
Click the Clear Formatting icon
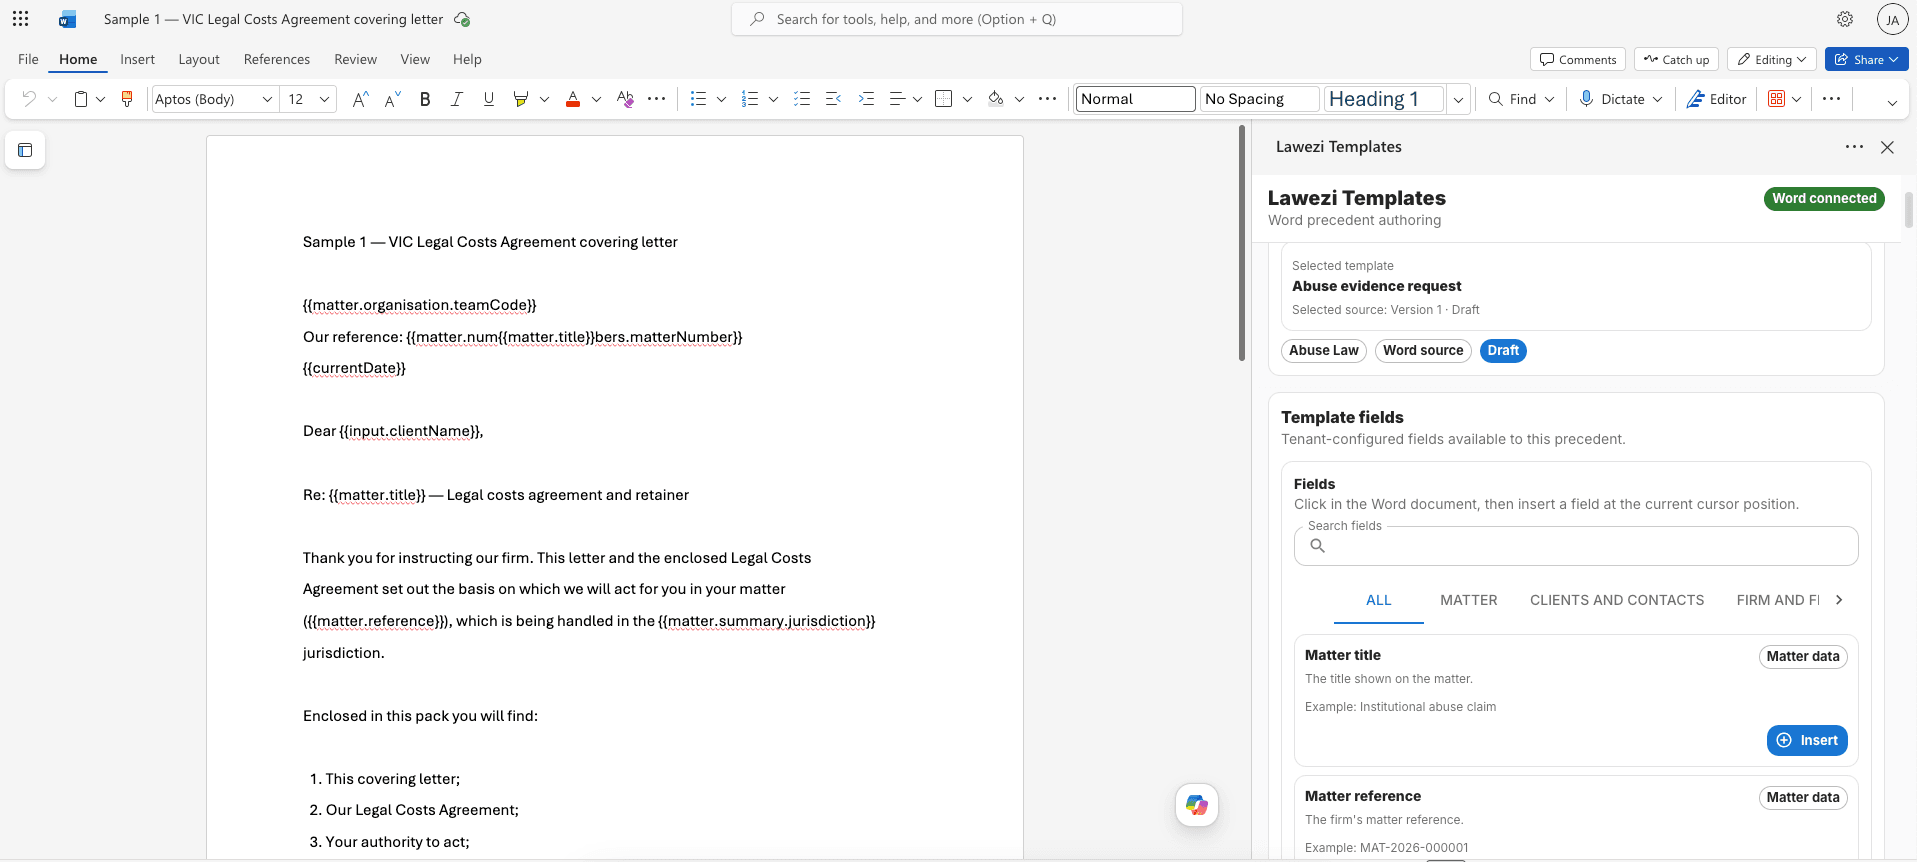[x=625, y=99]
